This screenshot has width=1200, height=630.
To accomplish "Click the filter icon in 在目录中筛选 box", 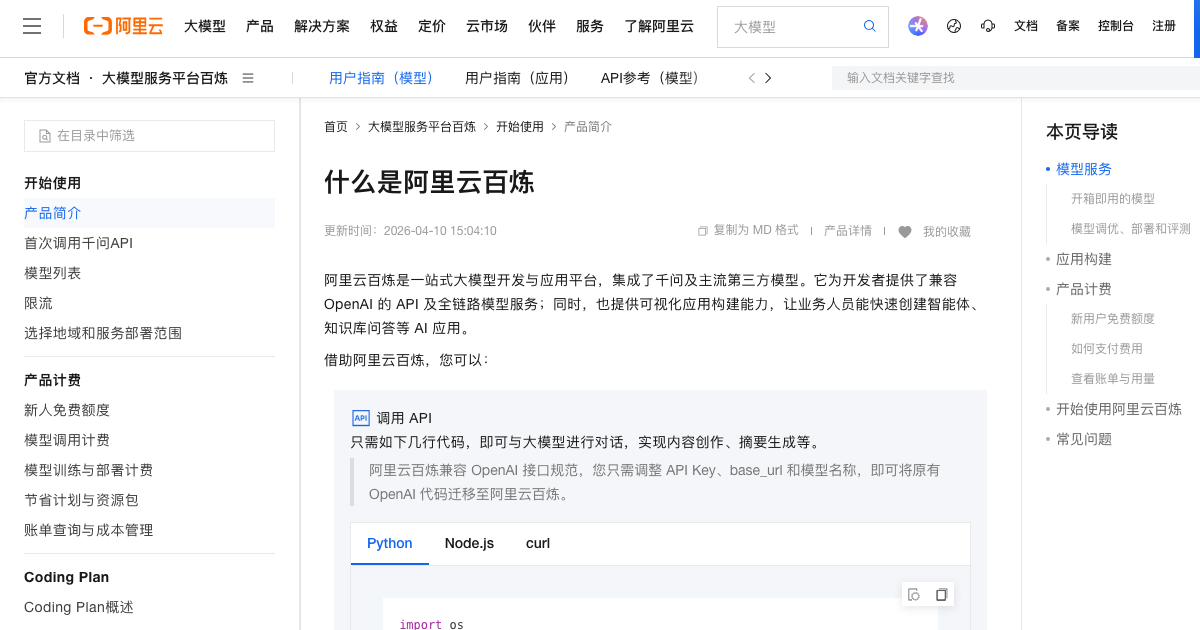I will 42,134.
